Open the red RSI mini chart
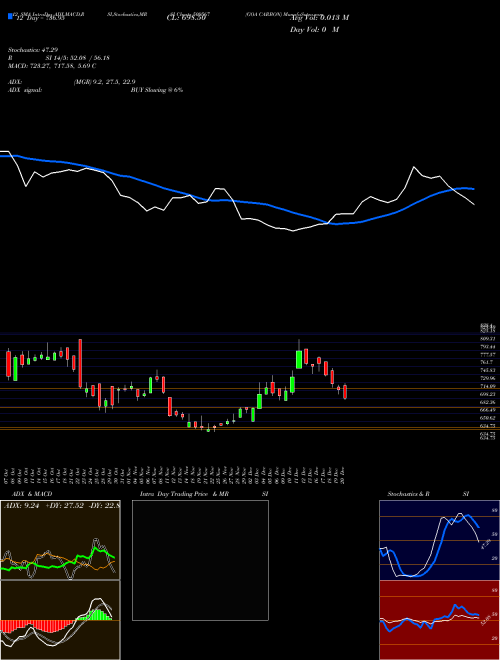The width and height of the screenshot is (500, 660). (x=439, y=620)
